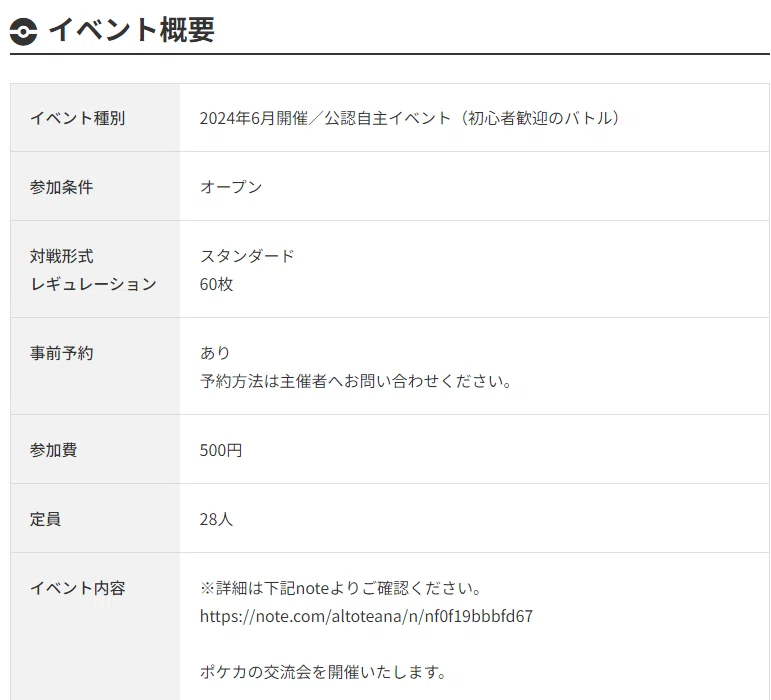Open the note.com/altoteana URL
This screenshot has width=771, height=700.
pos(366,616)
